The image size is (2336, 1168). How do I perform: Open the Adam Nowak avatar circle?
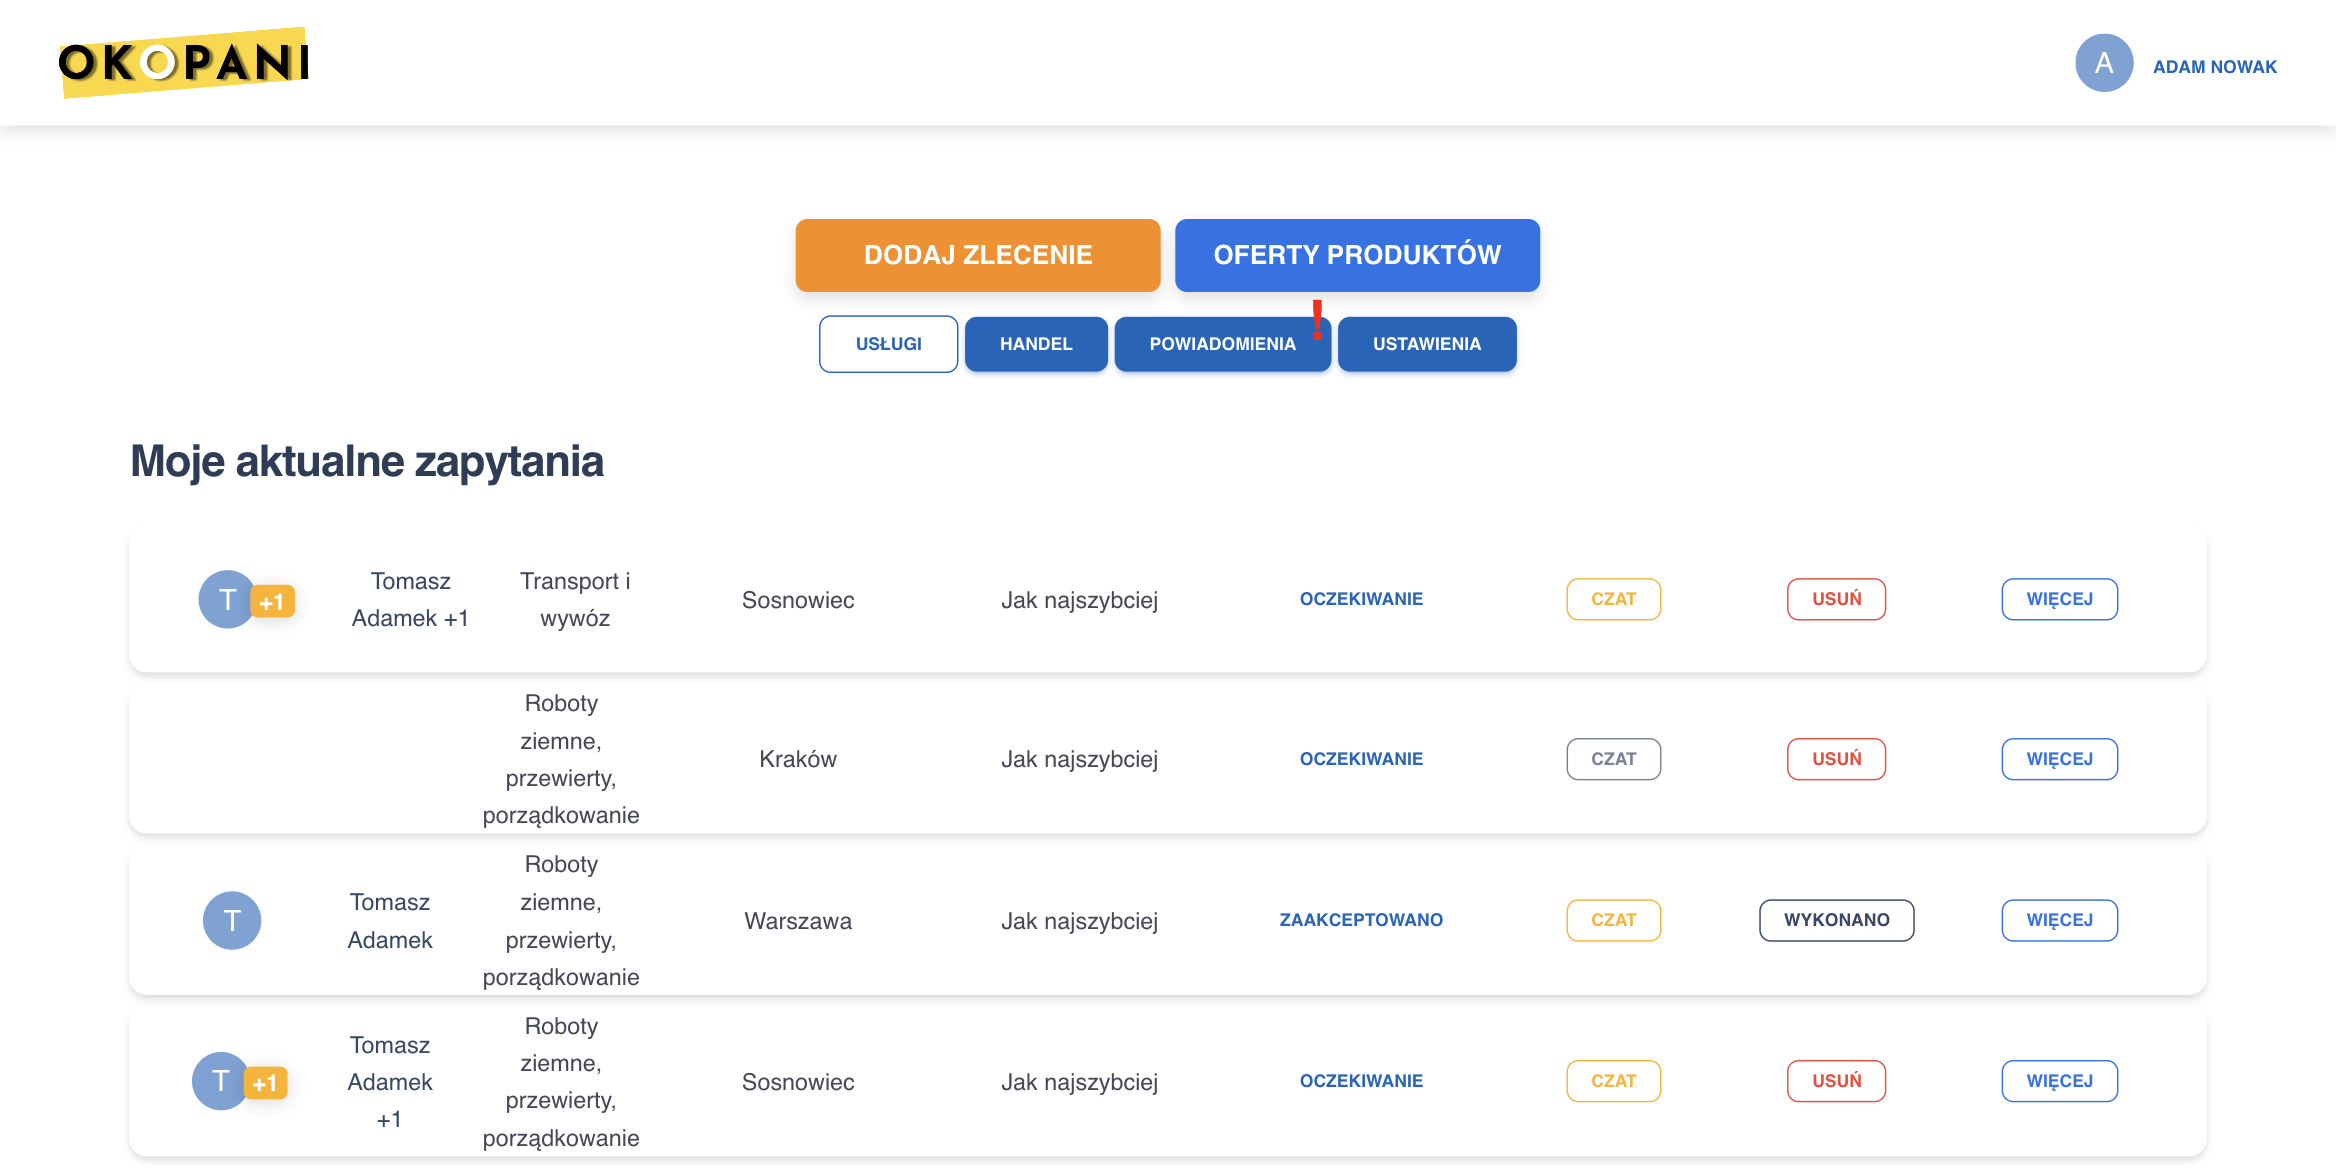click(x=2104, y=63)
